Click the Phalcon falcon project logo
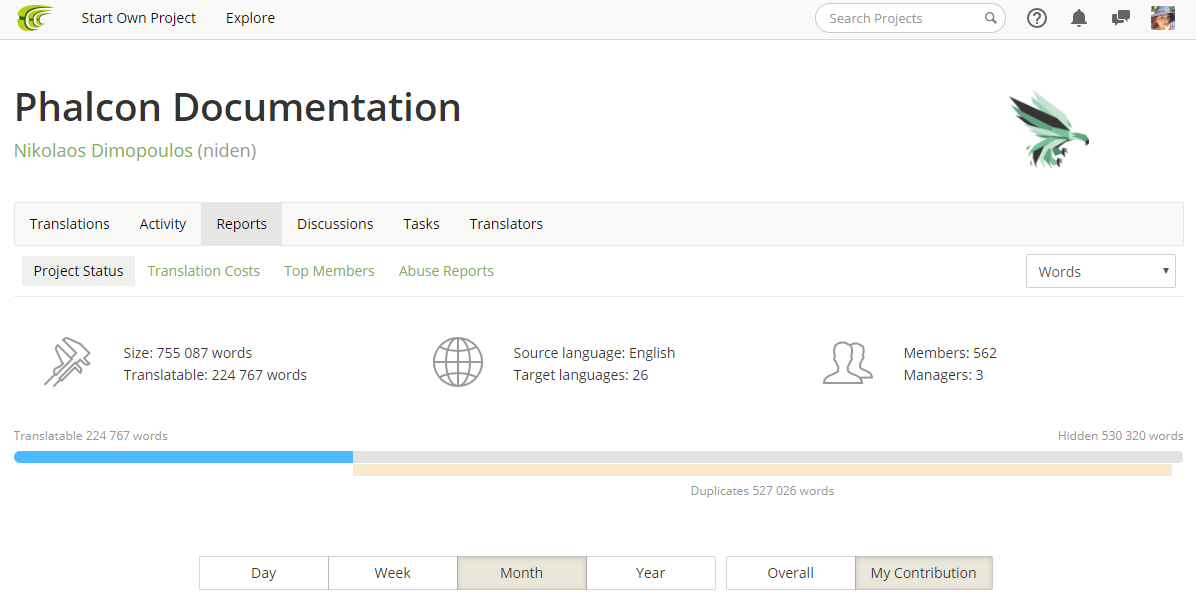Screen dimensions: 1196x601 click(1050, 130)
